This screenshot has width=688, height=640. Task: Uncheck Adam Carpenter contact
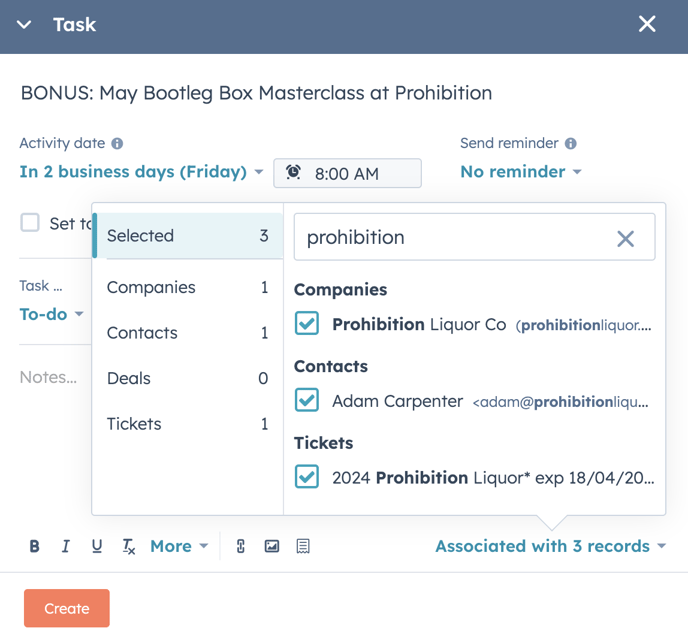pyautogui.click(x=307, y=401)
